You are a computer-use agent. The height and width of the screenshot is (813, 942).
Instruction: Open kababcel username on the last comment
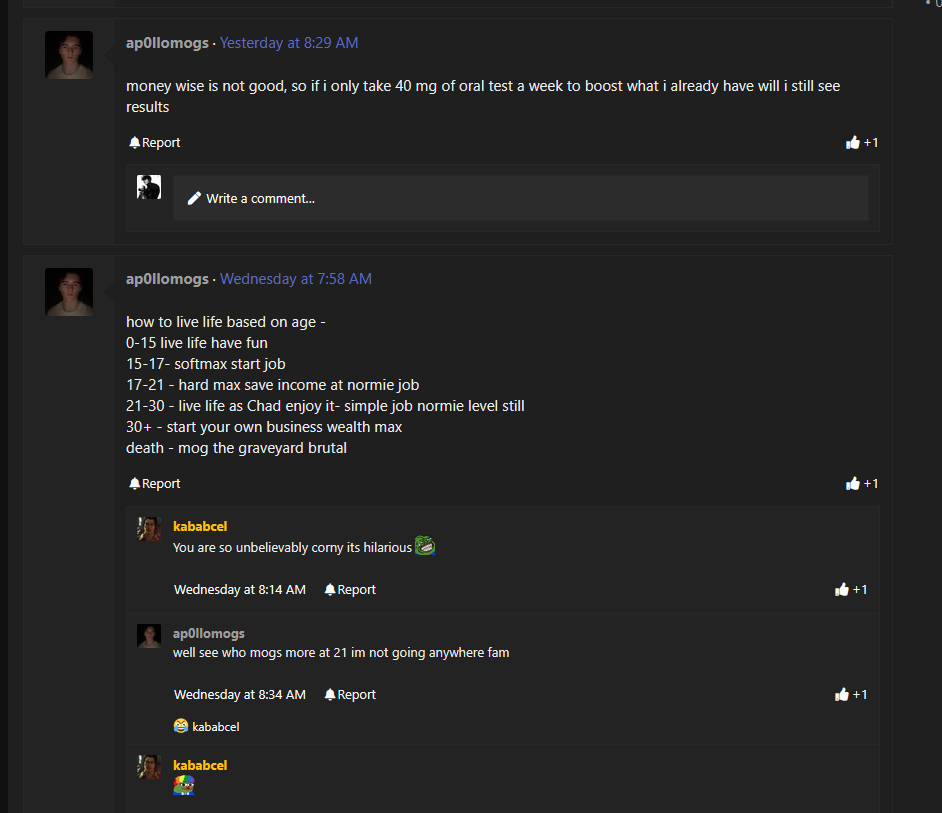coord(200,765)
